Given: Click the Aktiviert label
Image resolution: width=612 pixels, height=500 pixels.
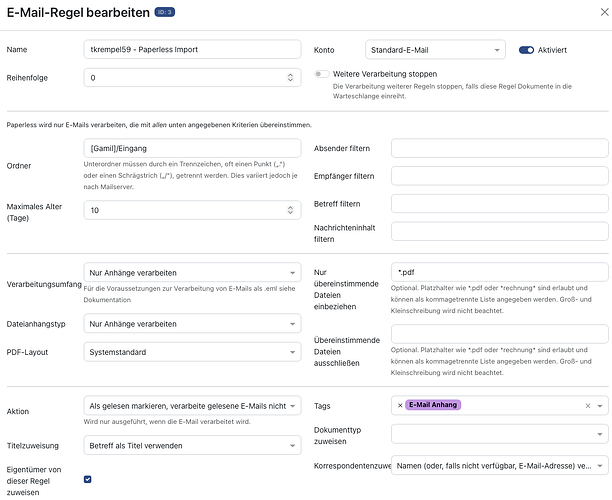Looking at the screenshot, I should point(552,50).
